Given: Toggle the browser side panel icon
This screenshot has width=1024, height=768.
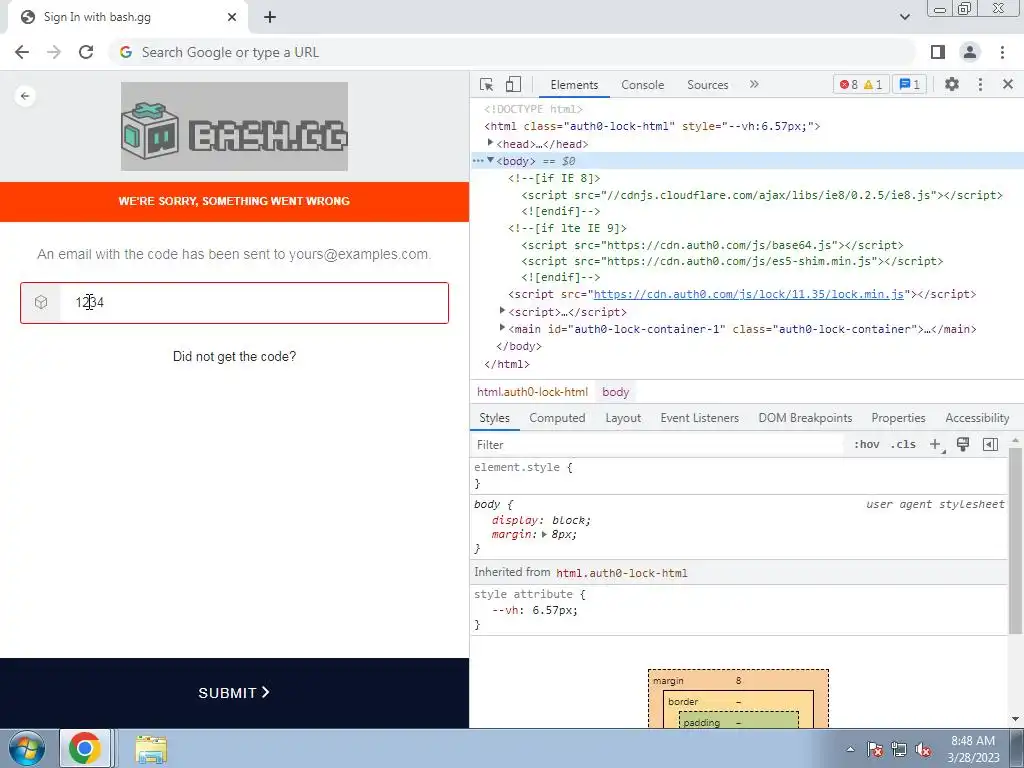Looking at the screenshot, I should [x=938, y=52].
